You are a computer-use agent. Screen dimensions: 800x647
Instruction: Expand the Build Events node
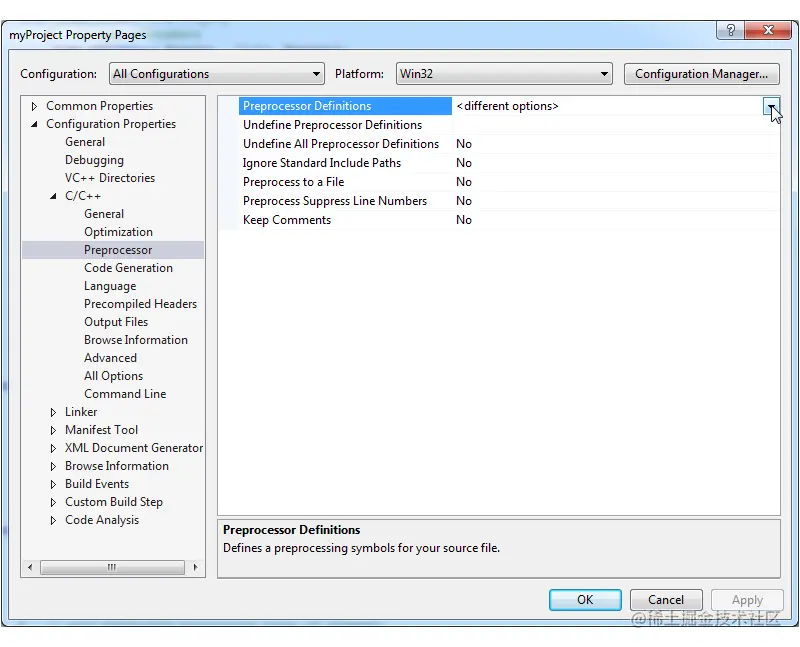[x=53, y=484]
